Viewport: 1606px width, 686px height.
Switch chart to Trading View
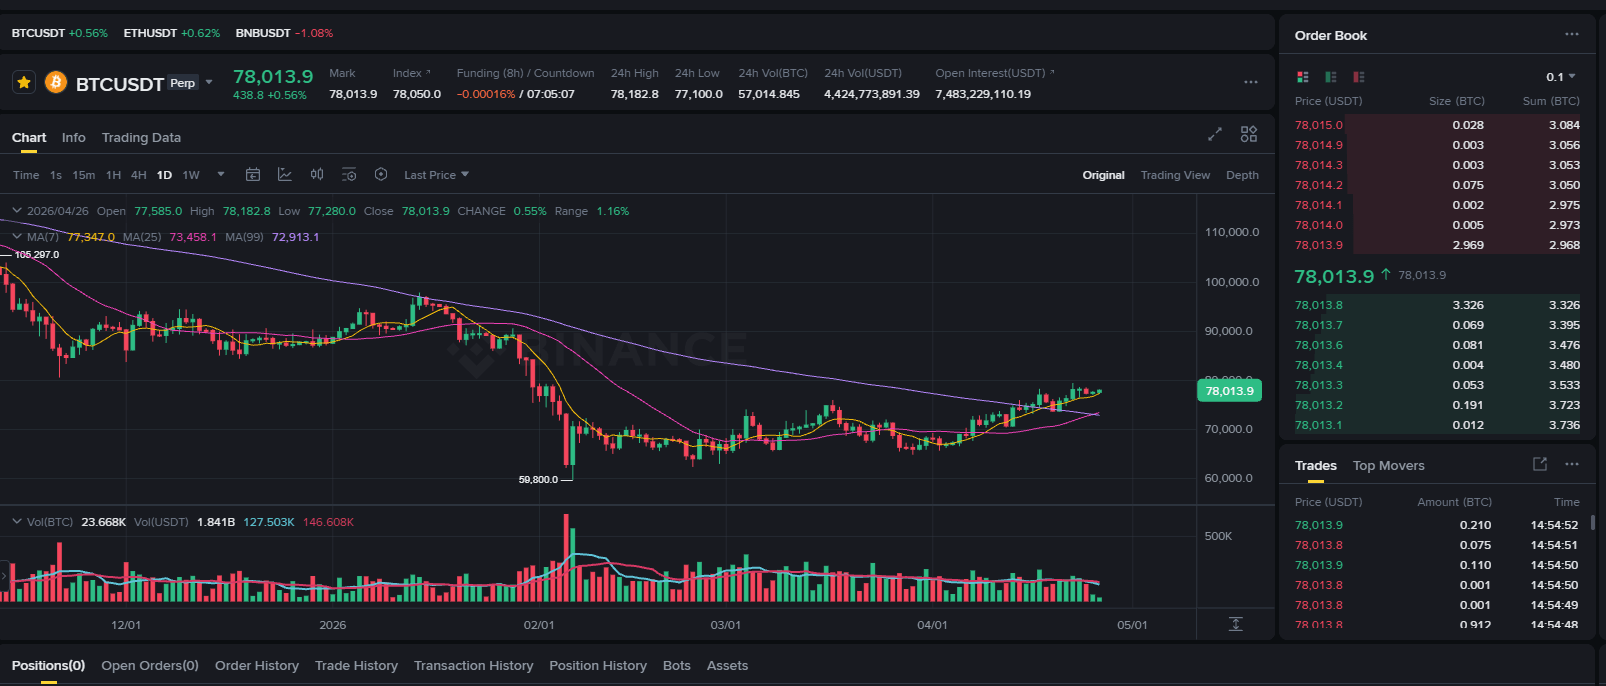tap(1175, 175)
